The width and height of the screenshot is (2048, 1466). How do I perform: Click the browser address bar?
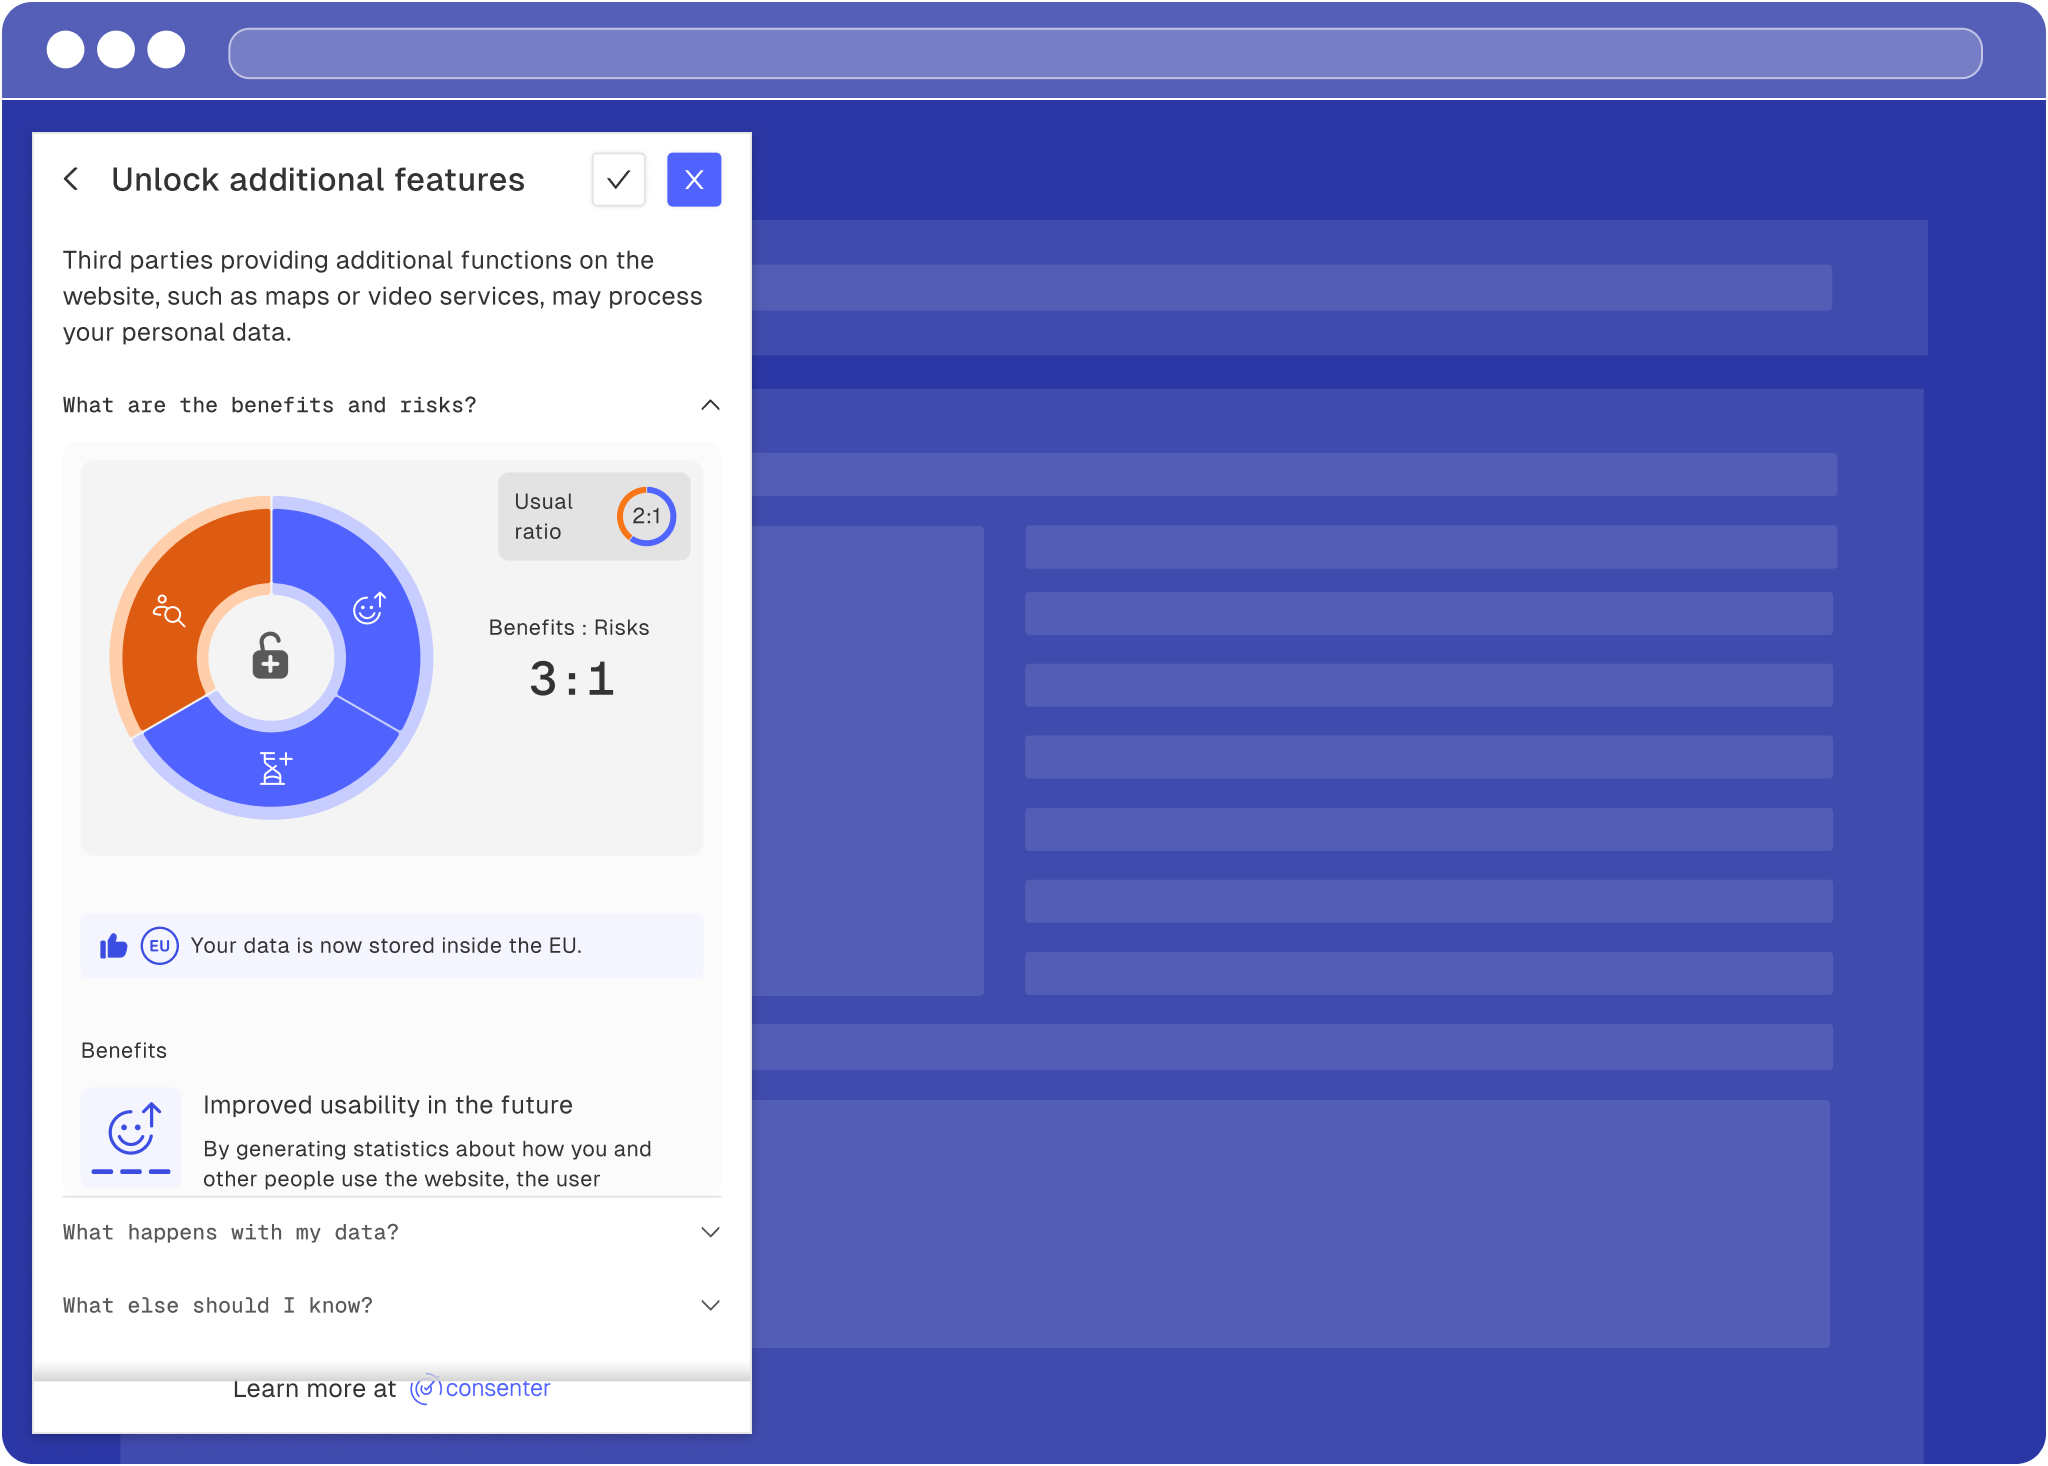click(x=1104, y=53)
